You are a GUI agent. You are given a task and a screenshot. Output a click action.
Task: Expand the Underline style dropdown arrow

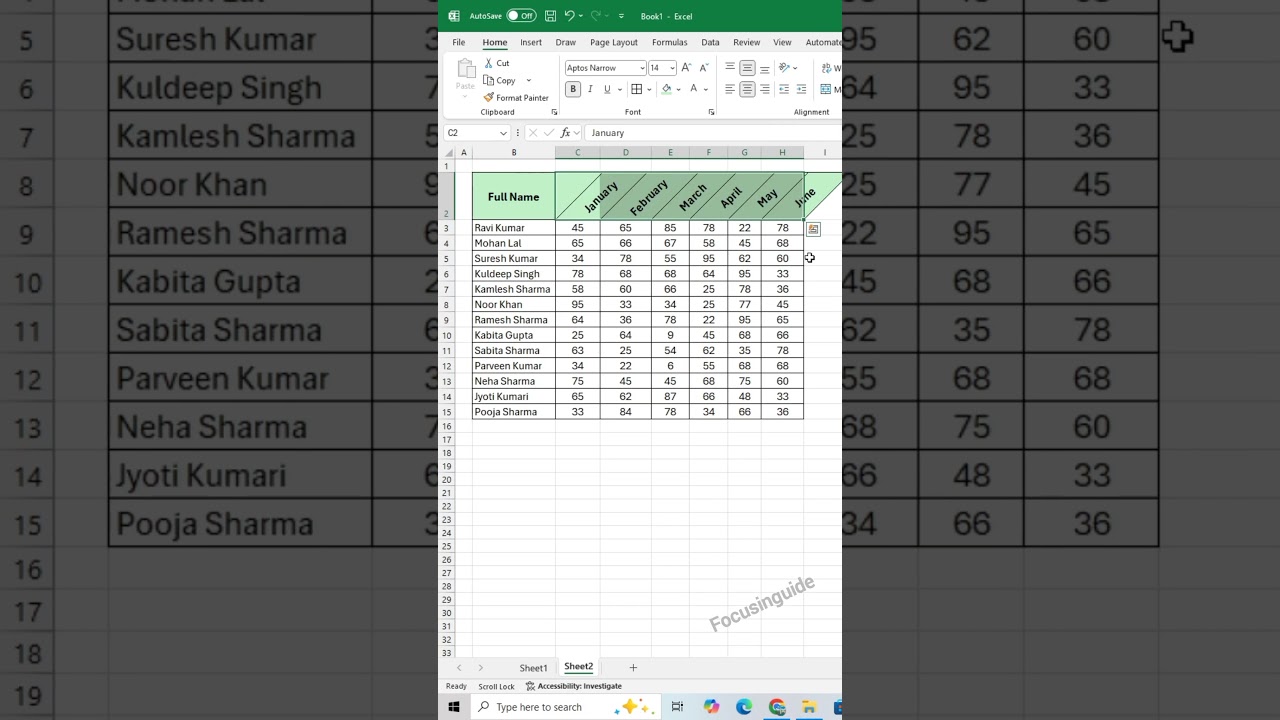[x=618, y=89]
